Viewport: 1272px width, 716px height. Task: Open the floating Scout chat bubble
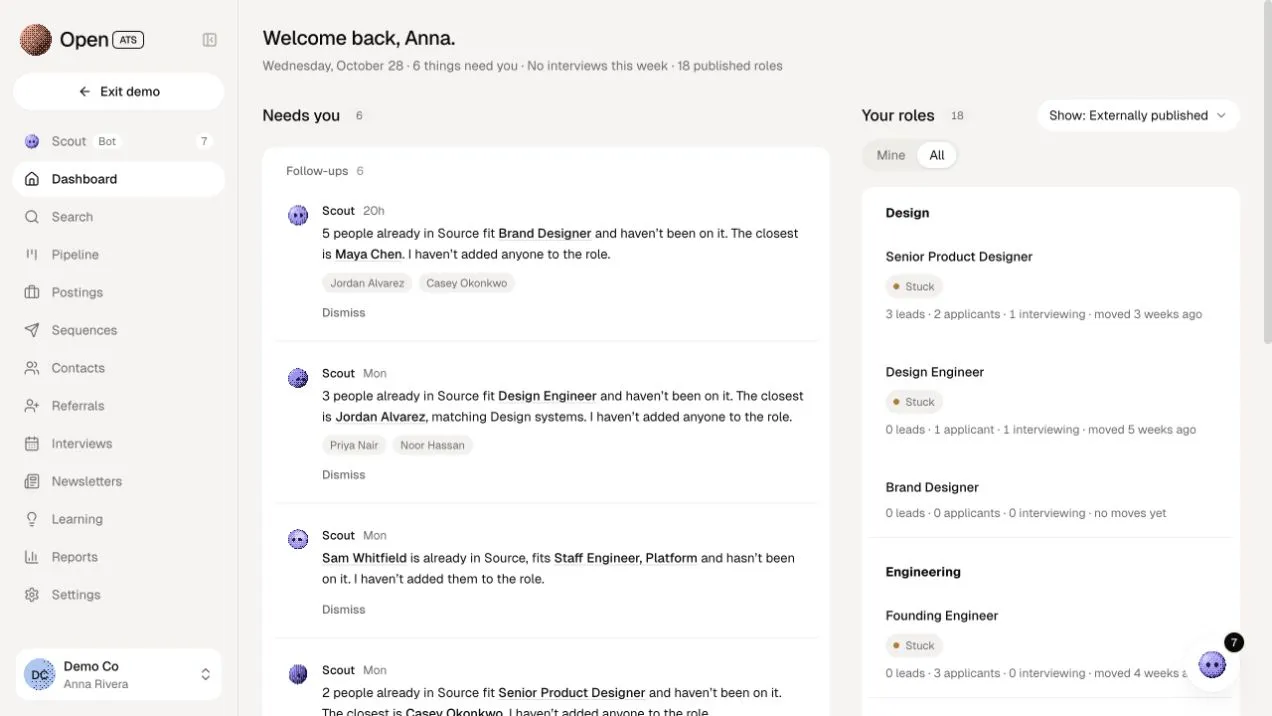pos(1212,664)
